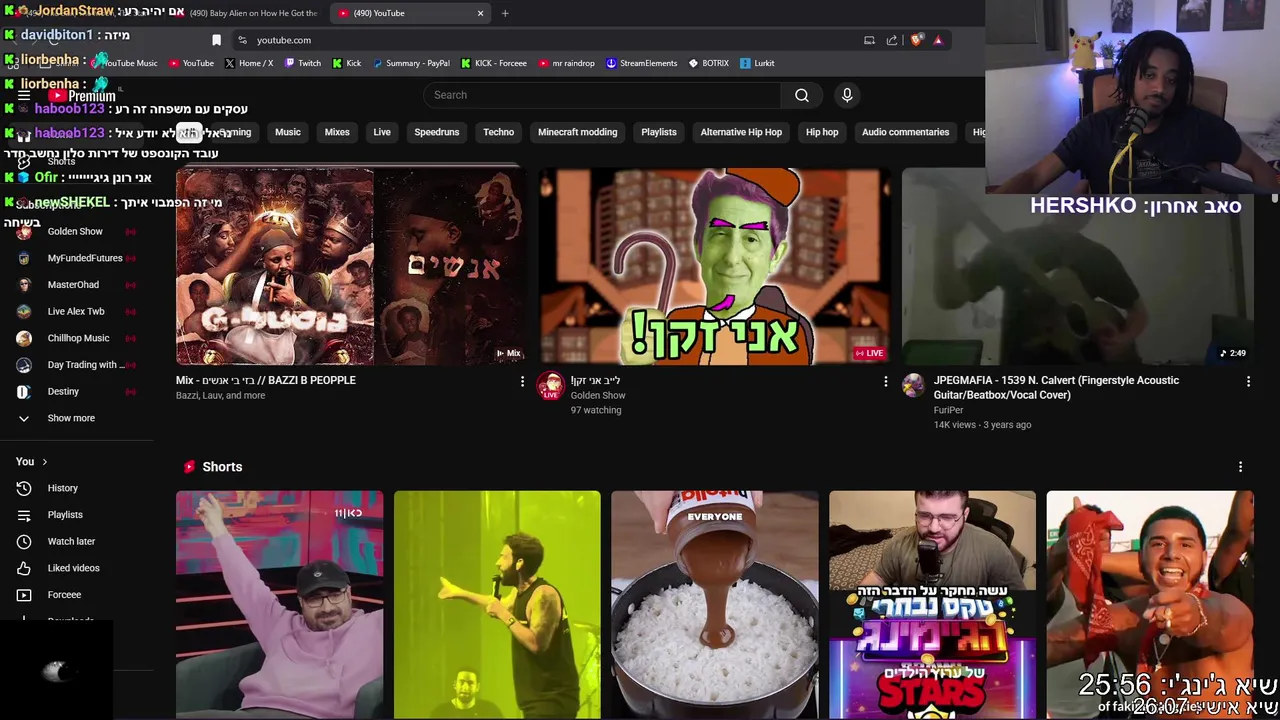Start voice search with microphone icon
1280x720 pixels.
click(x=847, y=95)
